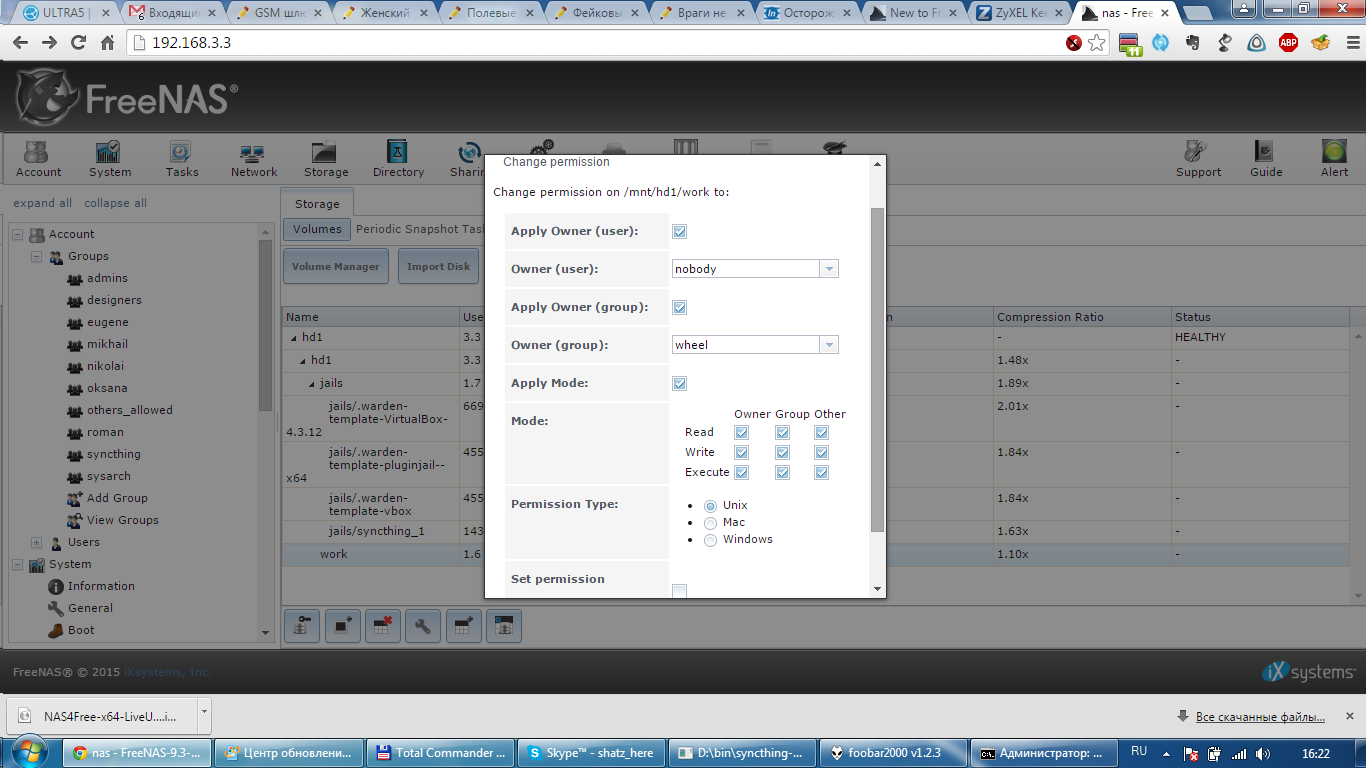Click the desk lamp extension icon

click(x=1225, y=43)
